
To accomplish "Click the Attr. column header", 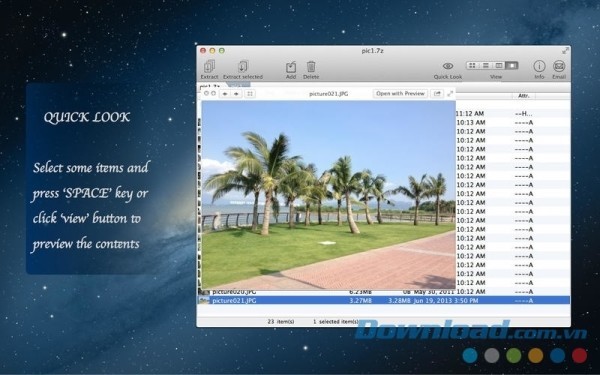I will point(524,96).
